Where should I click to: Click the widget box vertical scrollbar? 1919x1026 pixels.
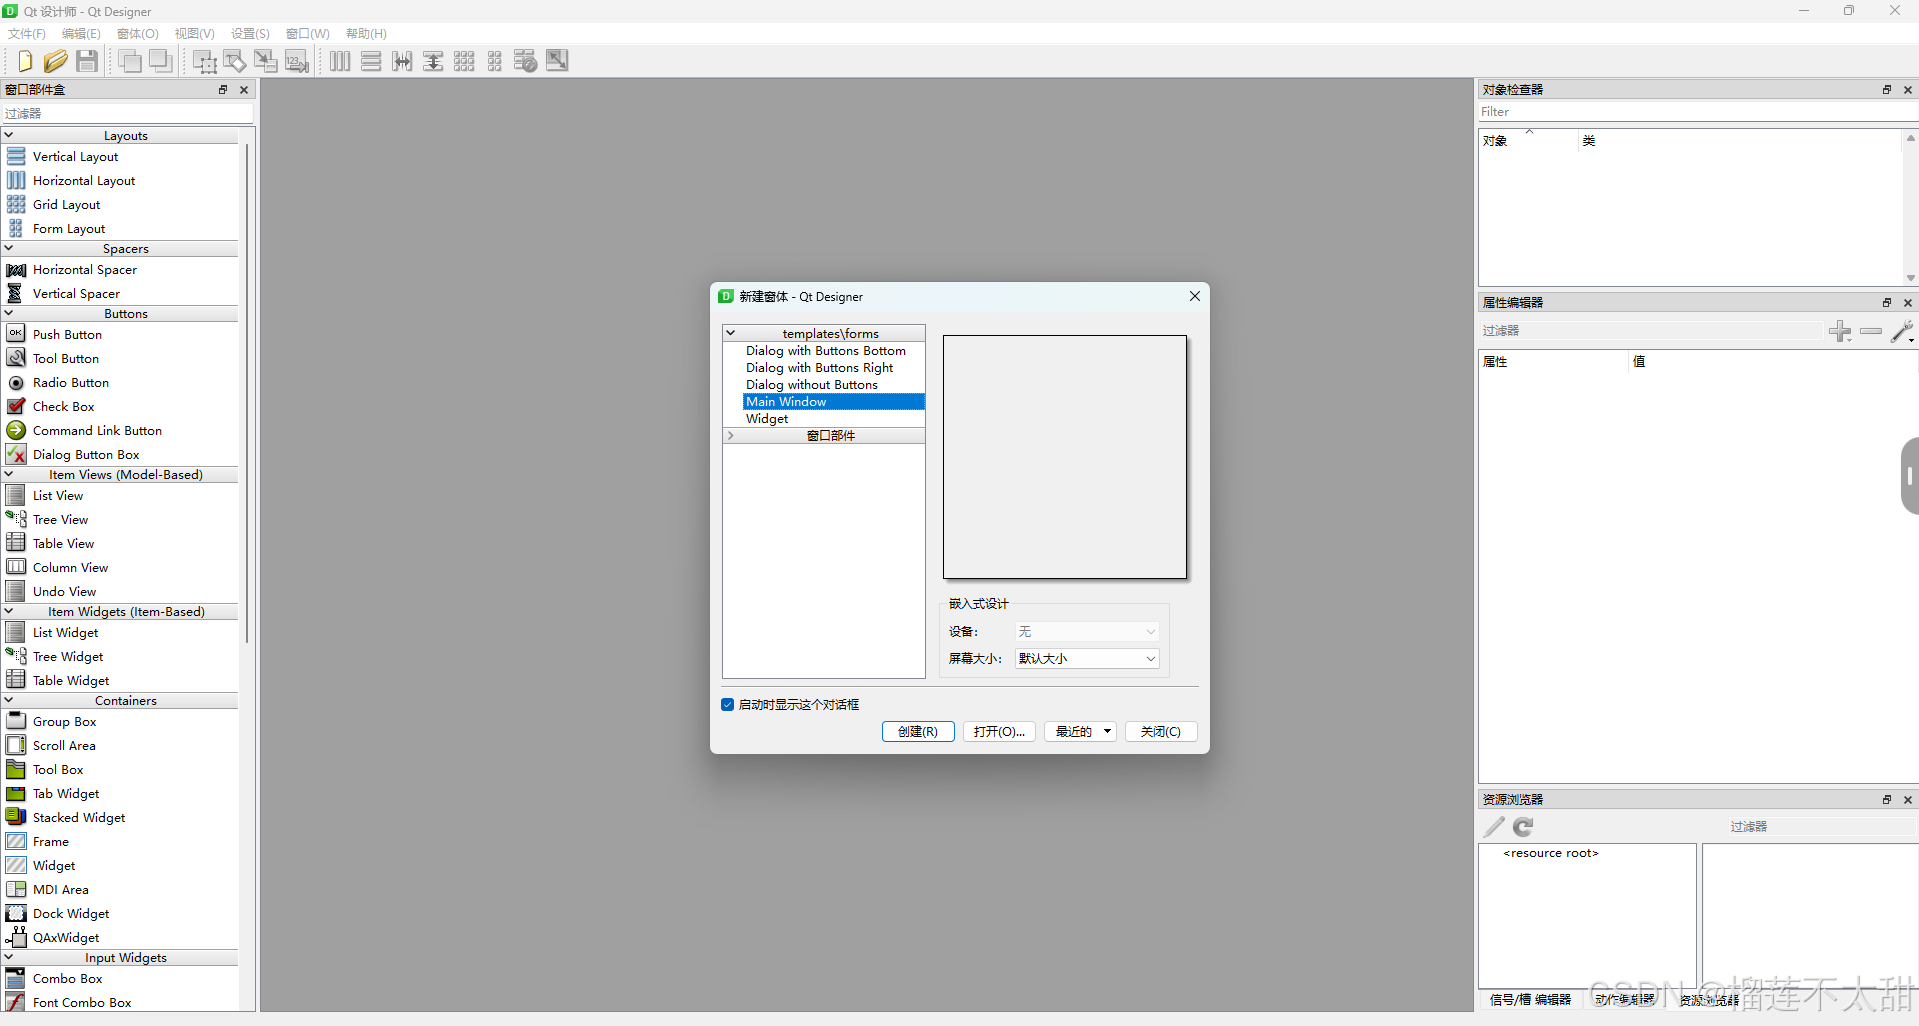246,393
